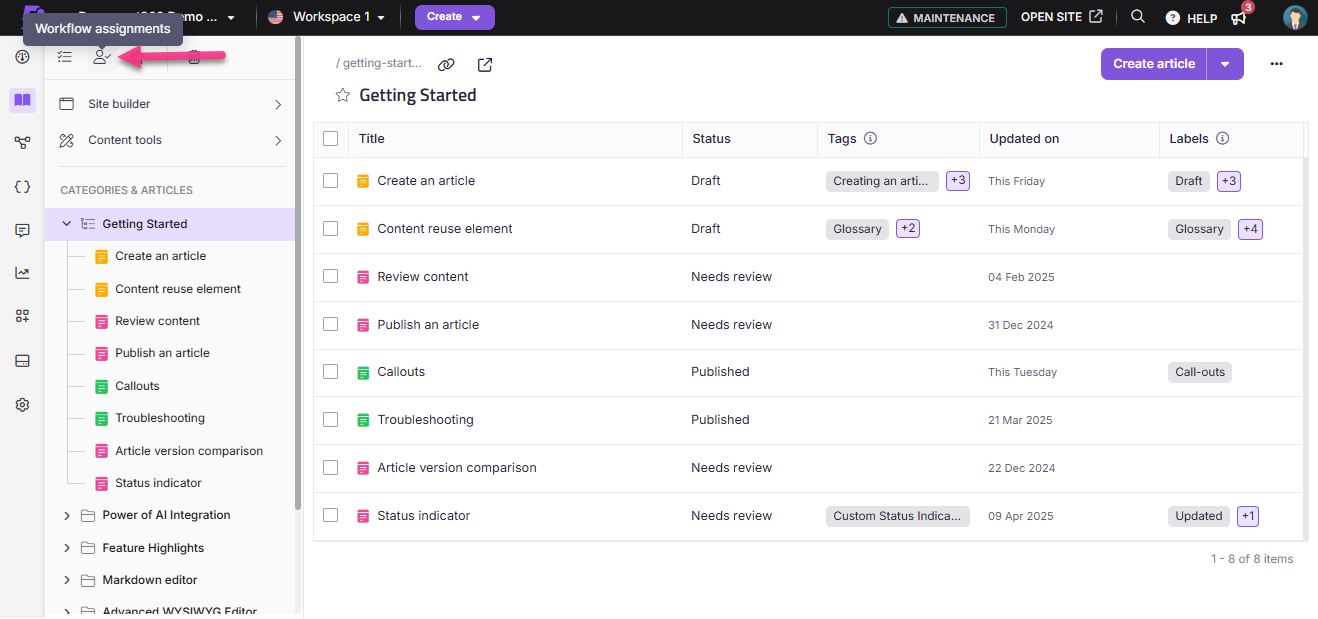Screen dimensions: 1318x619
Task: Select Article version comparison in the tree
Action: click(x=189, y=451)
